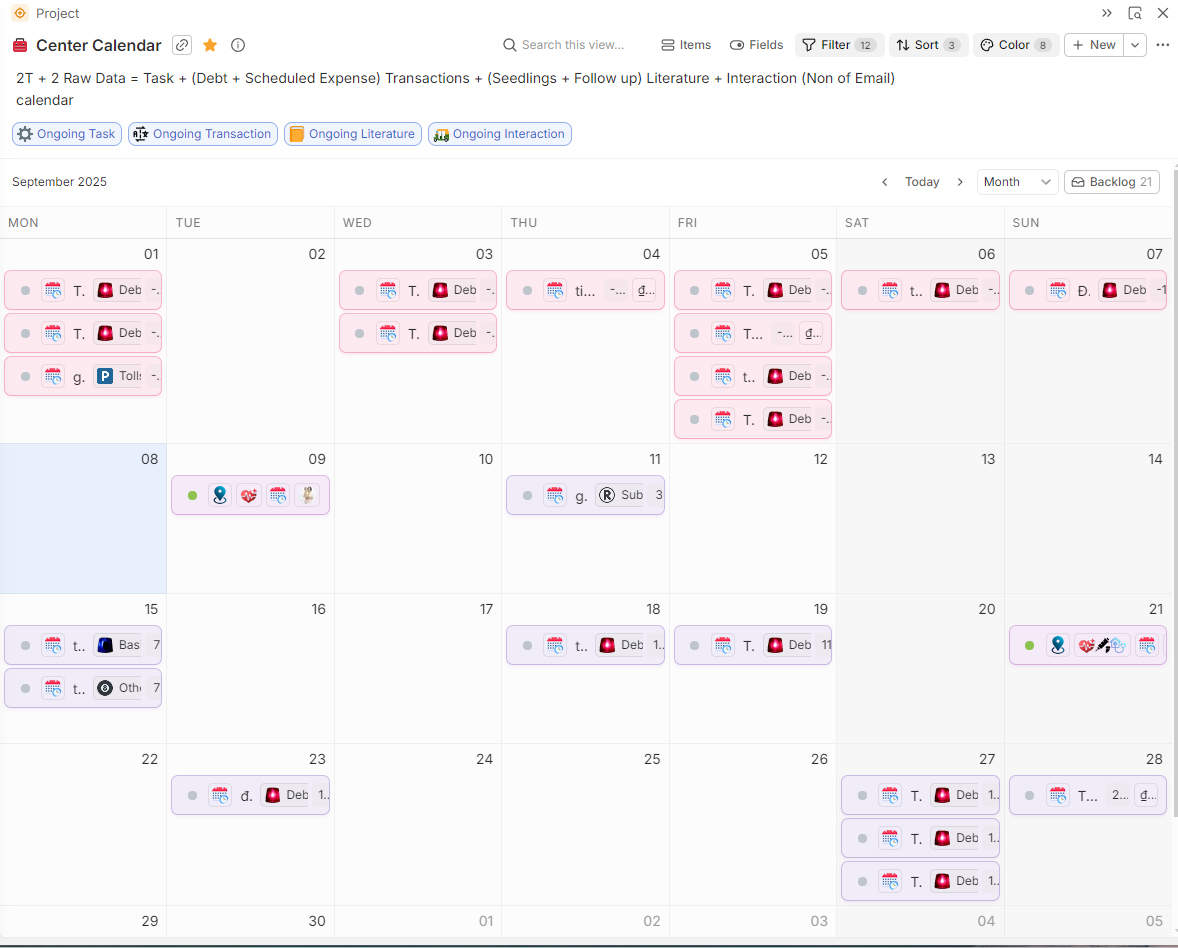Click the figure icon on Tuesday 09
Viewport: 1178px width, 948px height.
(307, 495)
